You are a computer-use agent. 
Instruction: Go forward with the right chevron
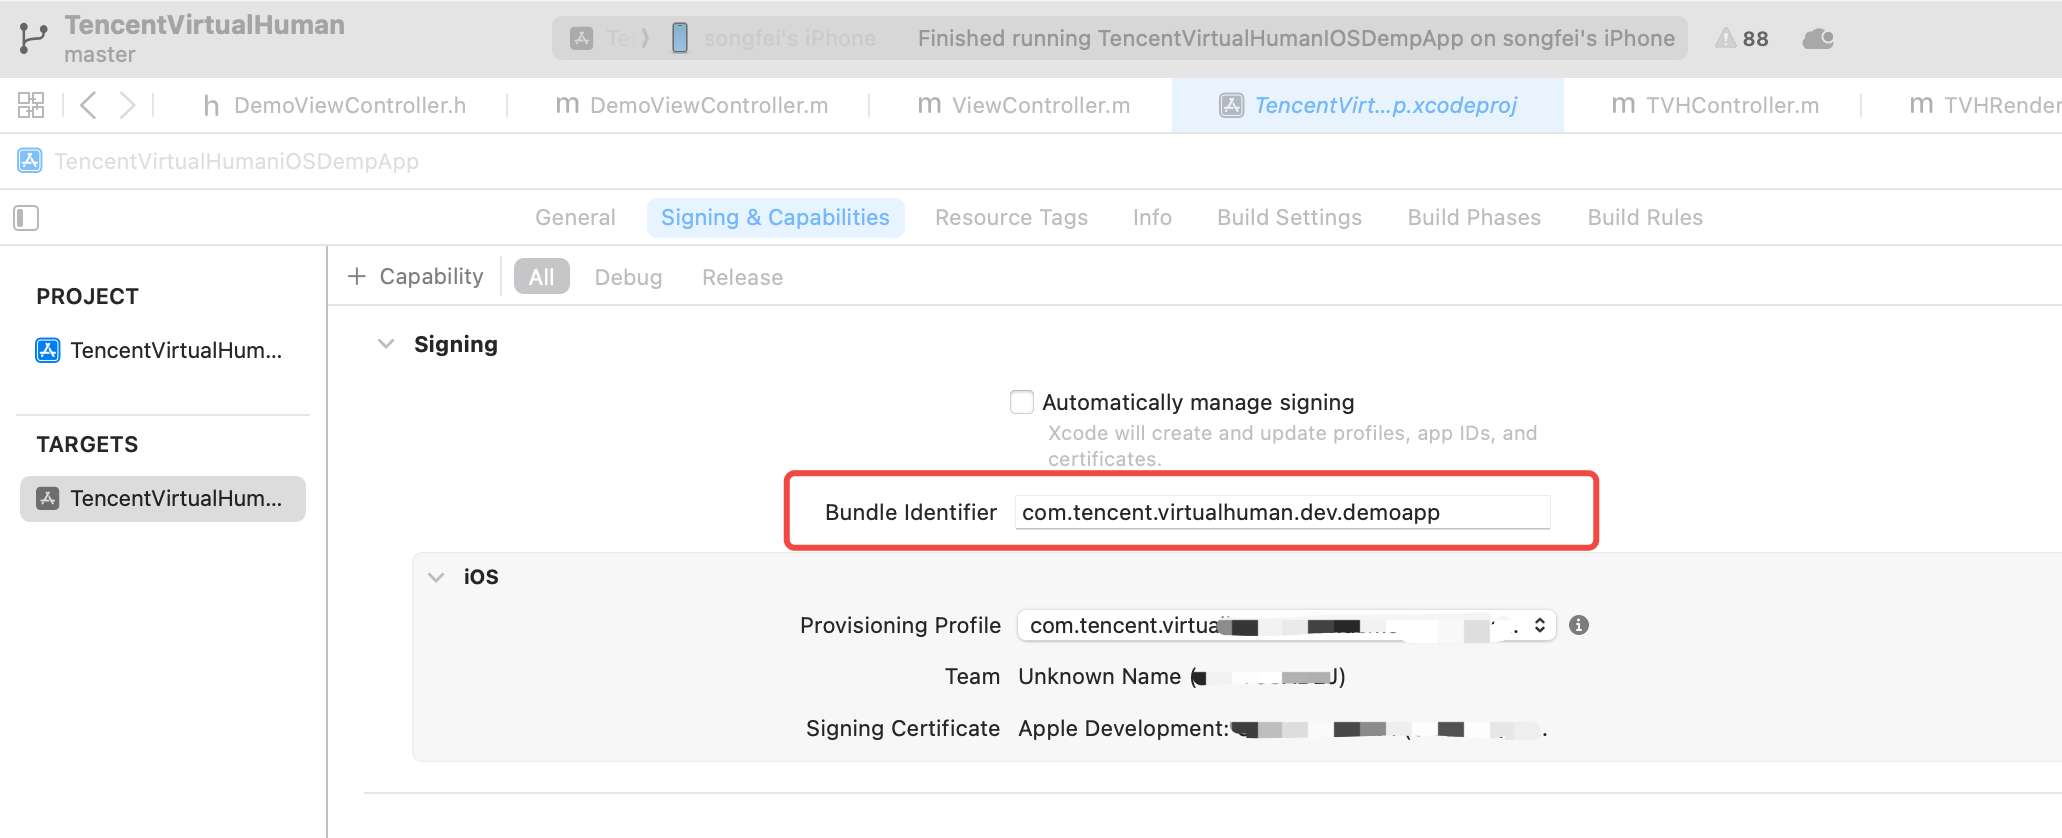[x=127, y=105]
